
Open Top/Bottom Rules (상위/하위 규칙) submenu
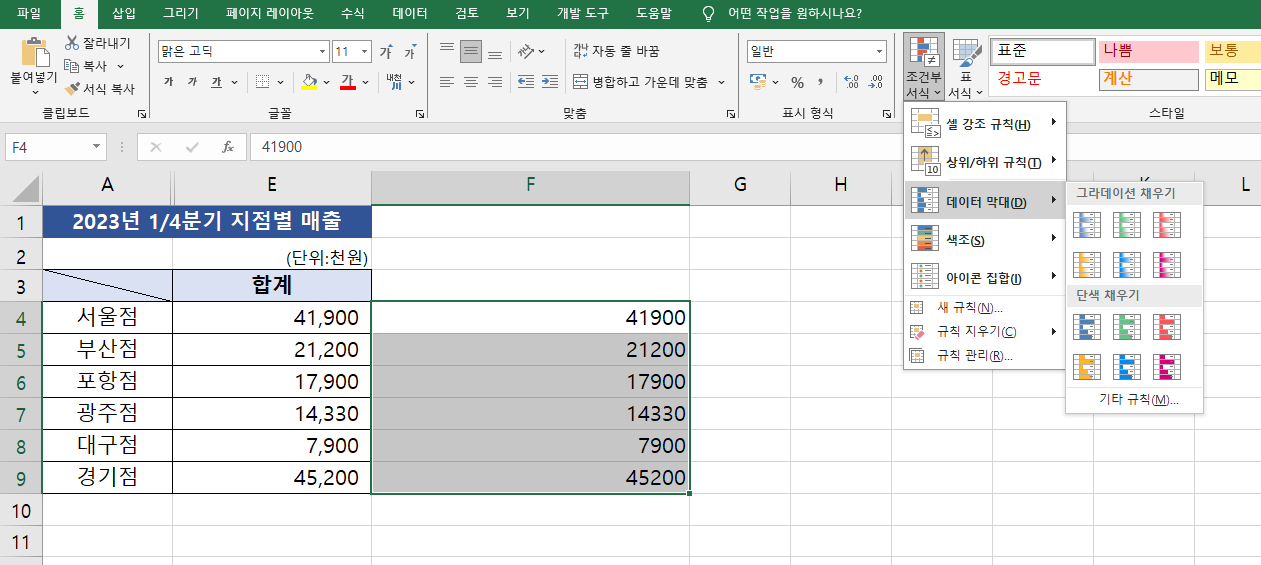tap(985, 162)
